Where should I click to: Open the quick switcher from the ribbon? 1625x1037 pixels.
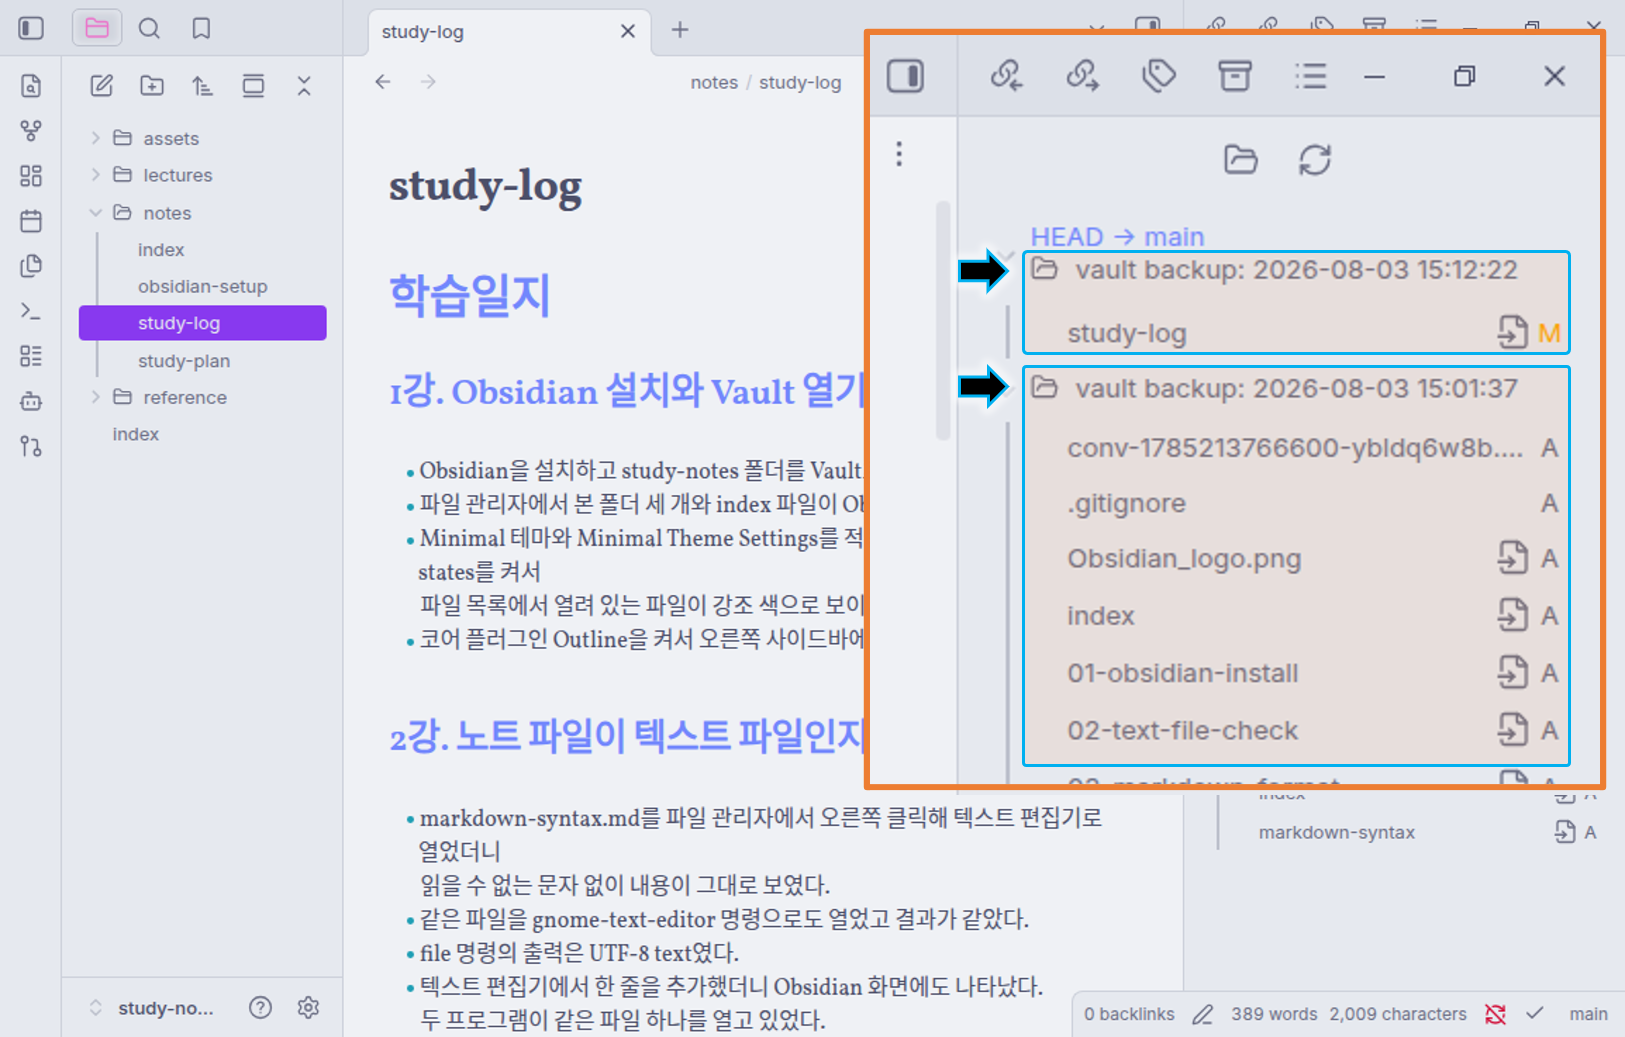pos(31,86)
